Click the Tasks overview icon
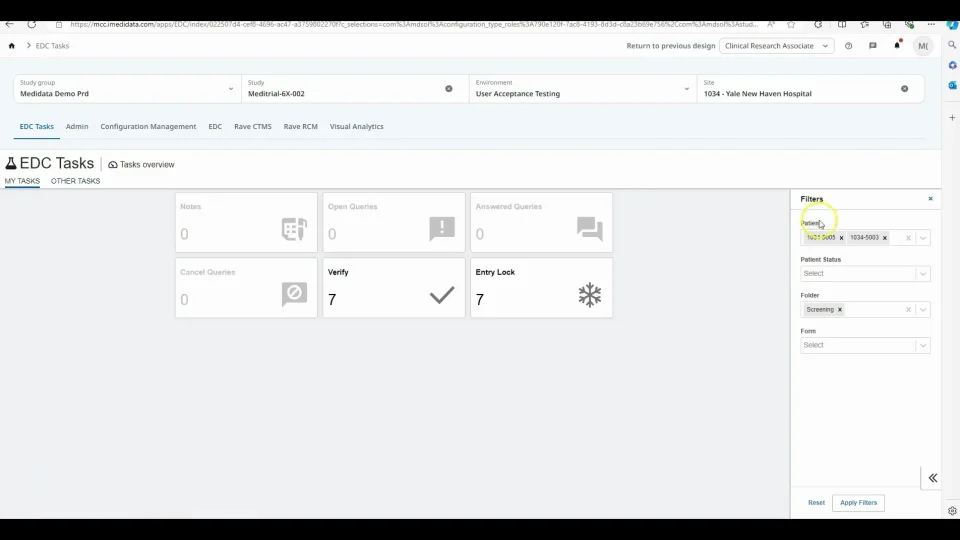960x540 pixels. point(113,165)
